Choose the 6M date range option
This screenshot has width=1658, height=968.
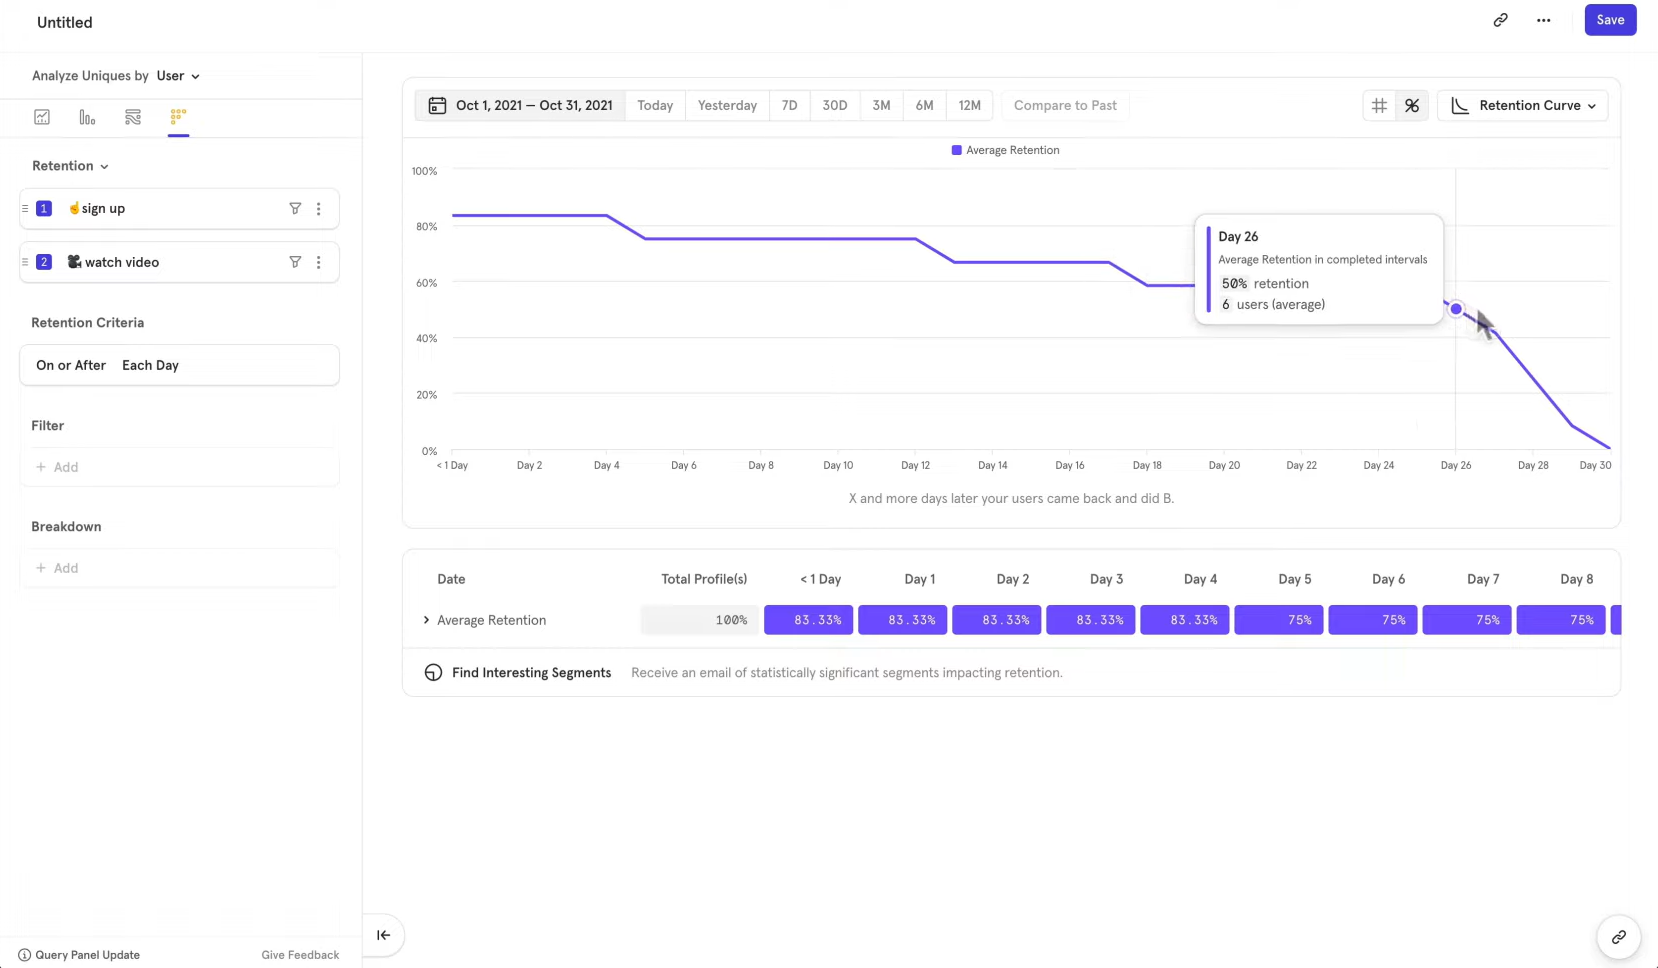tap(924, 105)
